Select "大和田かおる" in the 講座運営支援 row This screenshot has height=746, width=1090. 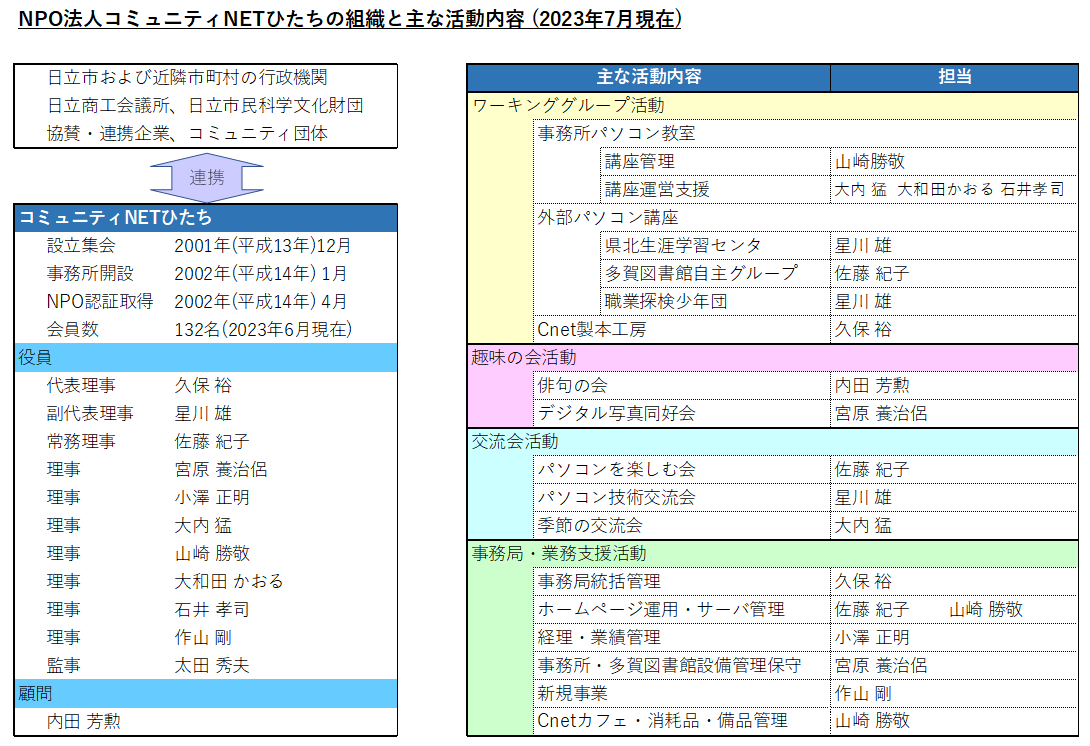point(945,189)
